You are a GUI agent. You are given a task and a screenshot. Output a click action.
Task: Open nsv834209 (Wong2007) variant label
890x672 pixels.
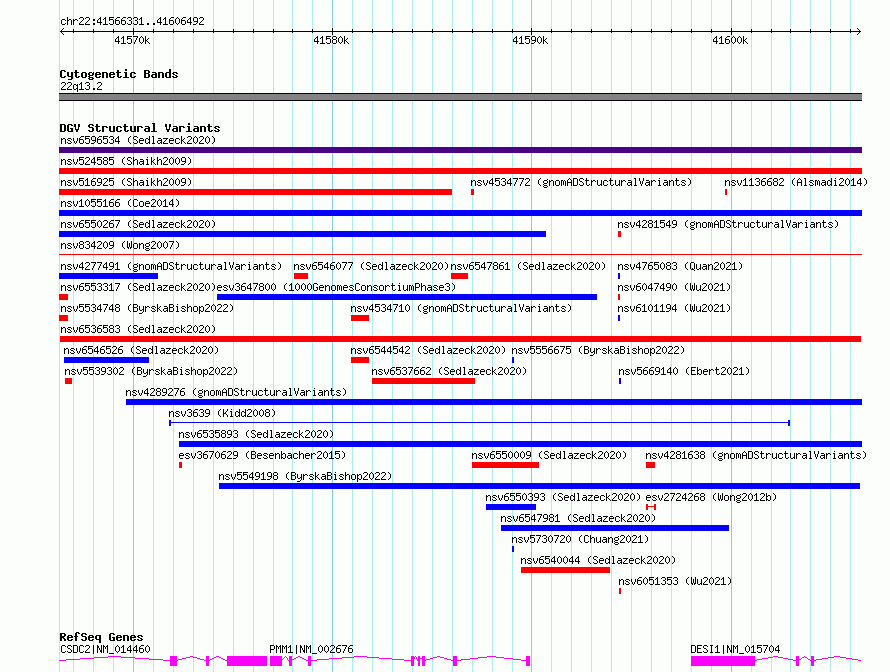coord(120,245)
